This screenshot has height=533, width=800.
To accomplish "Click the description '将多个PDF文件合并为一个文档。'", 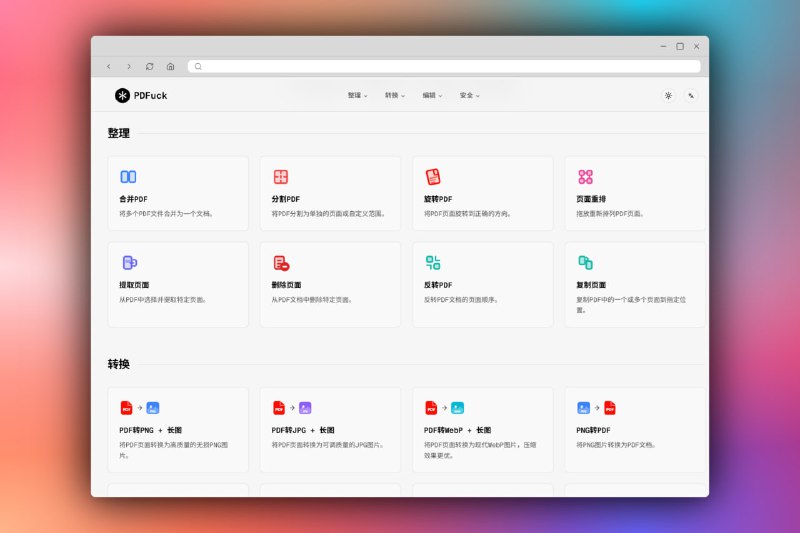I will pyautogui.click(x=166, y=214).
